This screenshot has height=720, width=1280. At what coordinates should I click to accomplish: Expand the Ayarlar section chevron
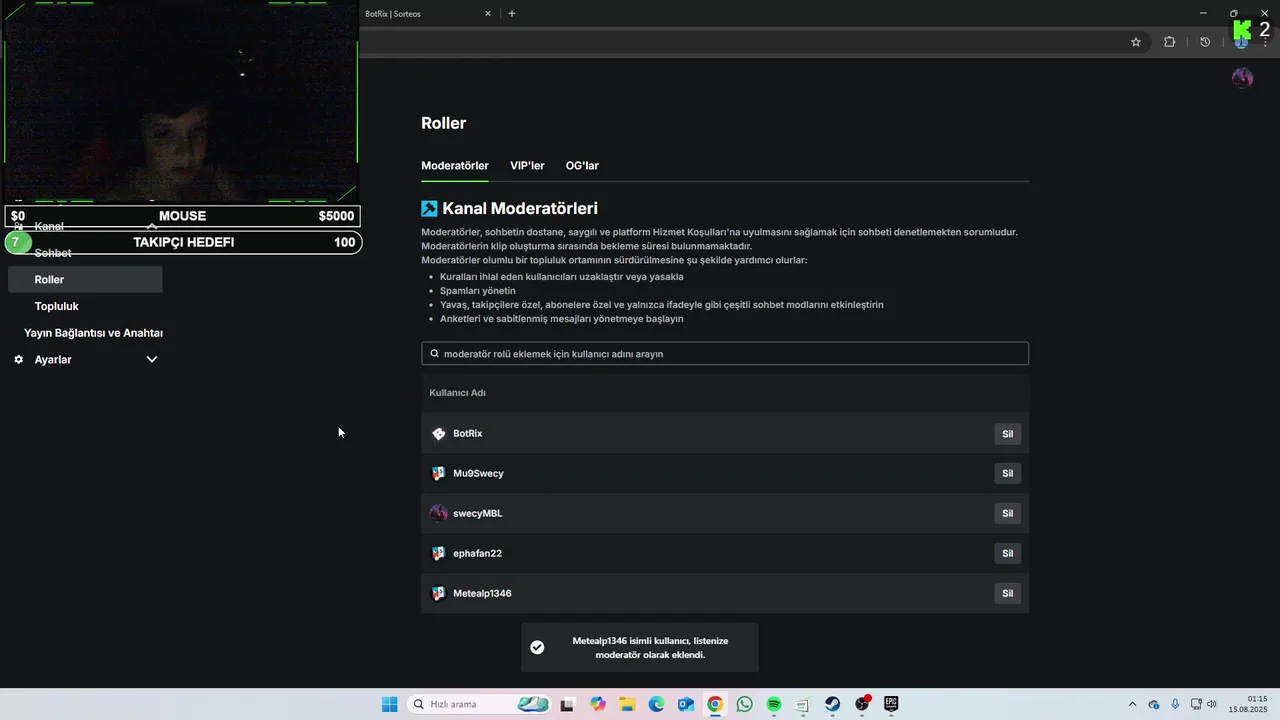click(x=152, y=360)
